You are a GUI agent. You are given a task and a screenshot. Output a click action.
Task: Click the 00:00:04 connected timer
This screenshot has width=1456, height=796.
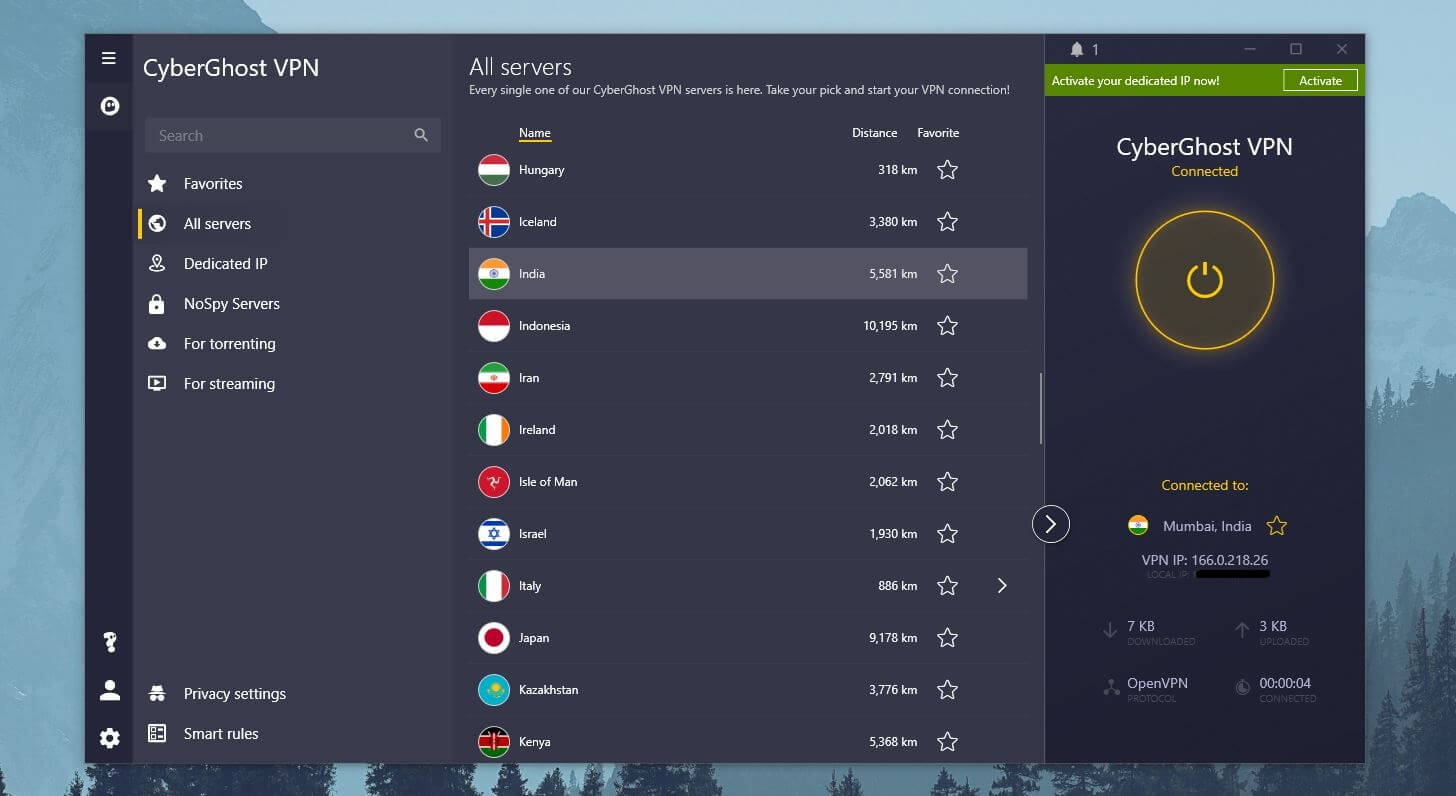(1285, 683)
